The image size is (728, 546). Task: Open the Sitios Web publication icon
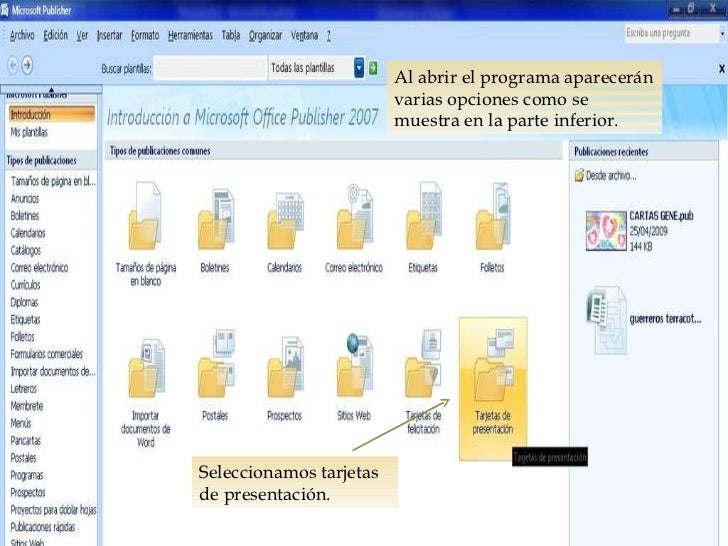pyautogui.click(x=355, y=365)
